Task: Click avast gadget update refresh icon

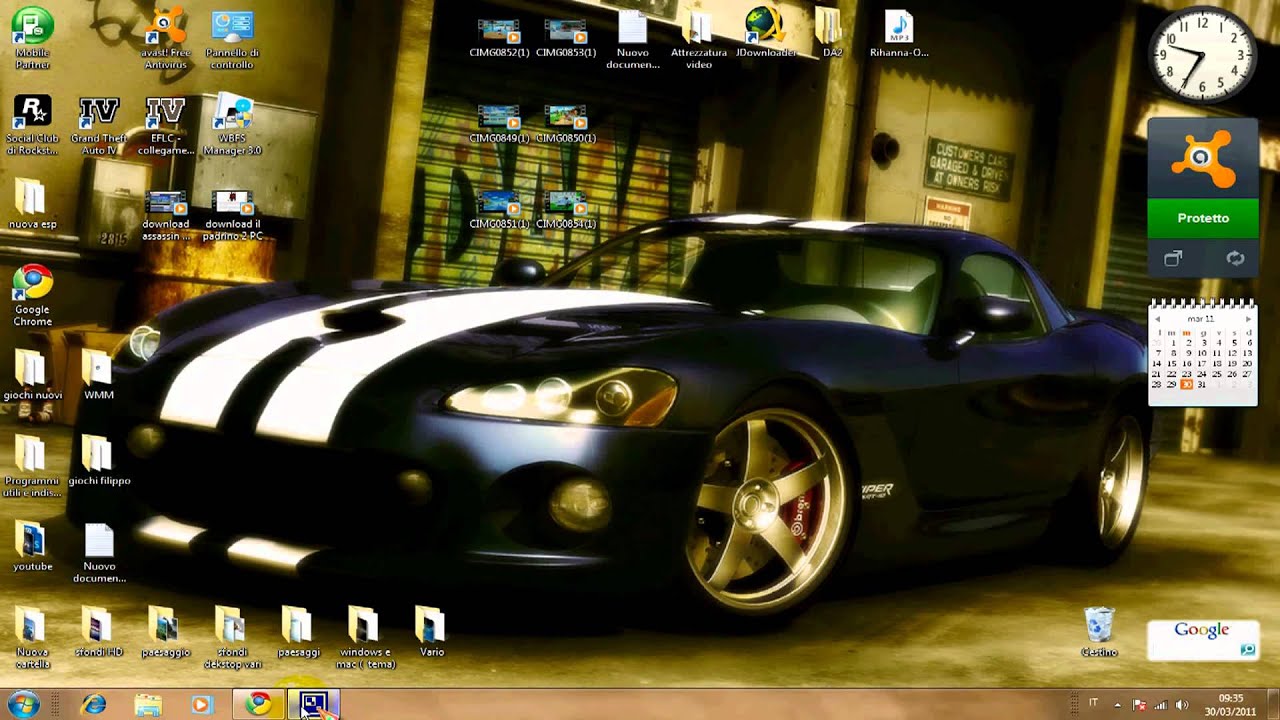Action: click(x=1235, y=259)
